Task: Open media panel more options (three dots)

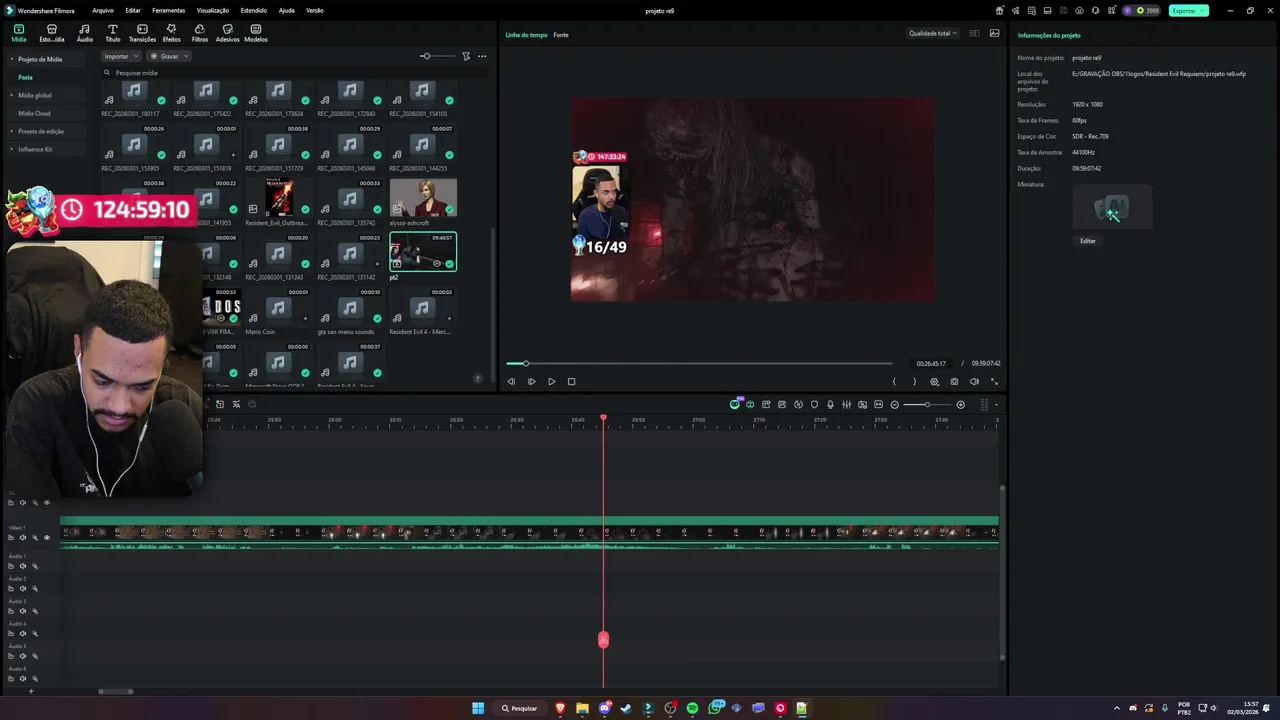Action: [482, 56]
